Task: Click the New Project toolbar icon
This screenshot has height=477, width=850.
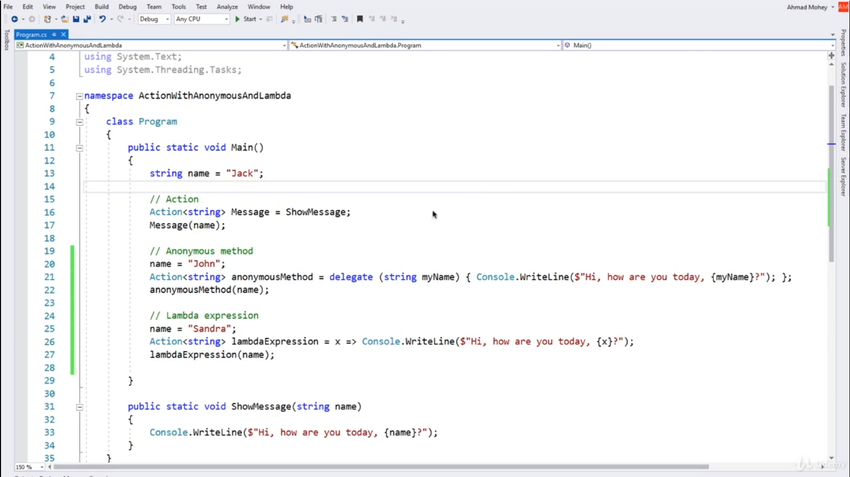Action: [x=48, y=19]
